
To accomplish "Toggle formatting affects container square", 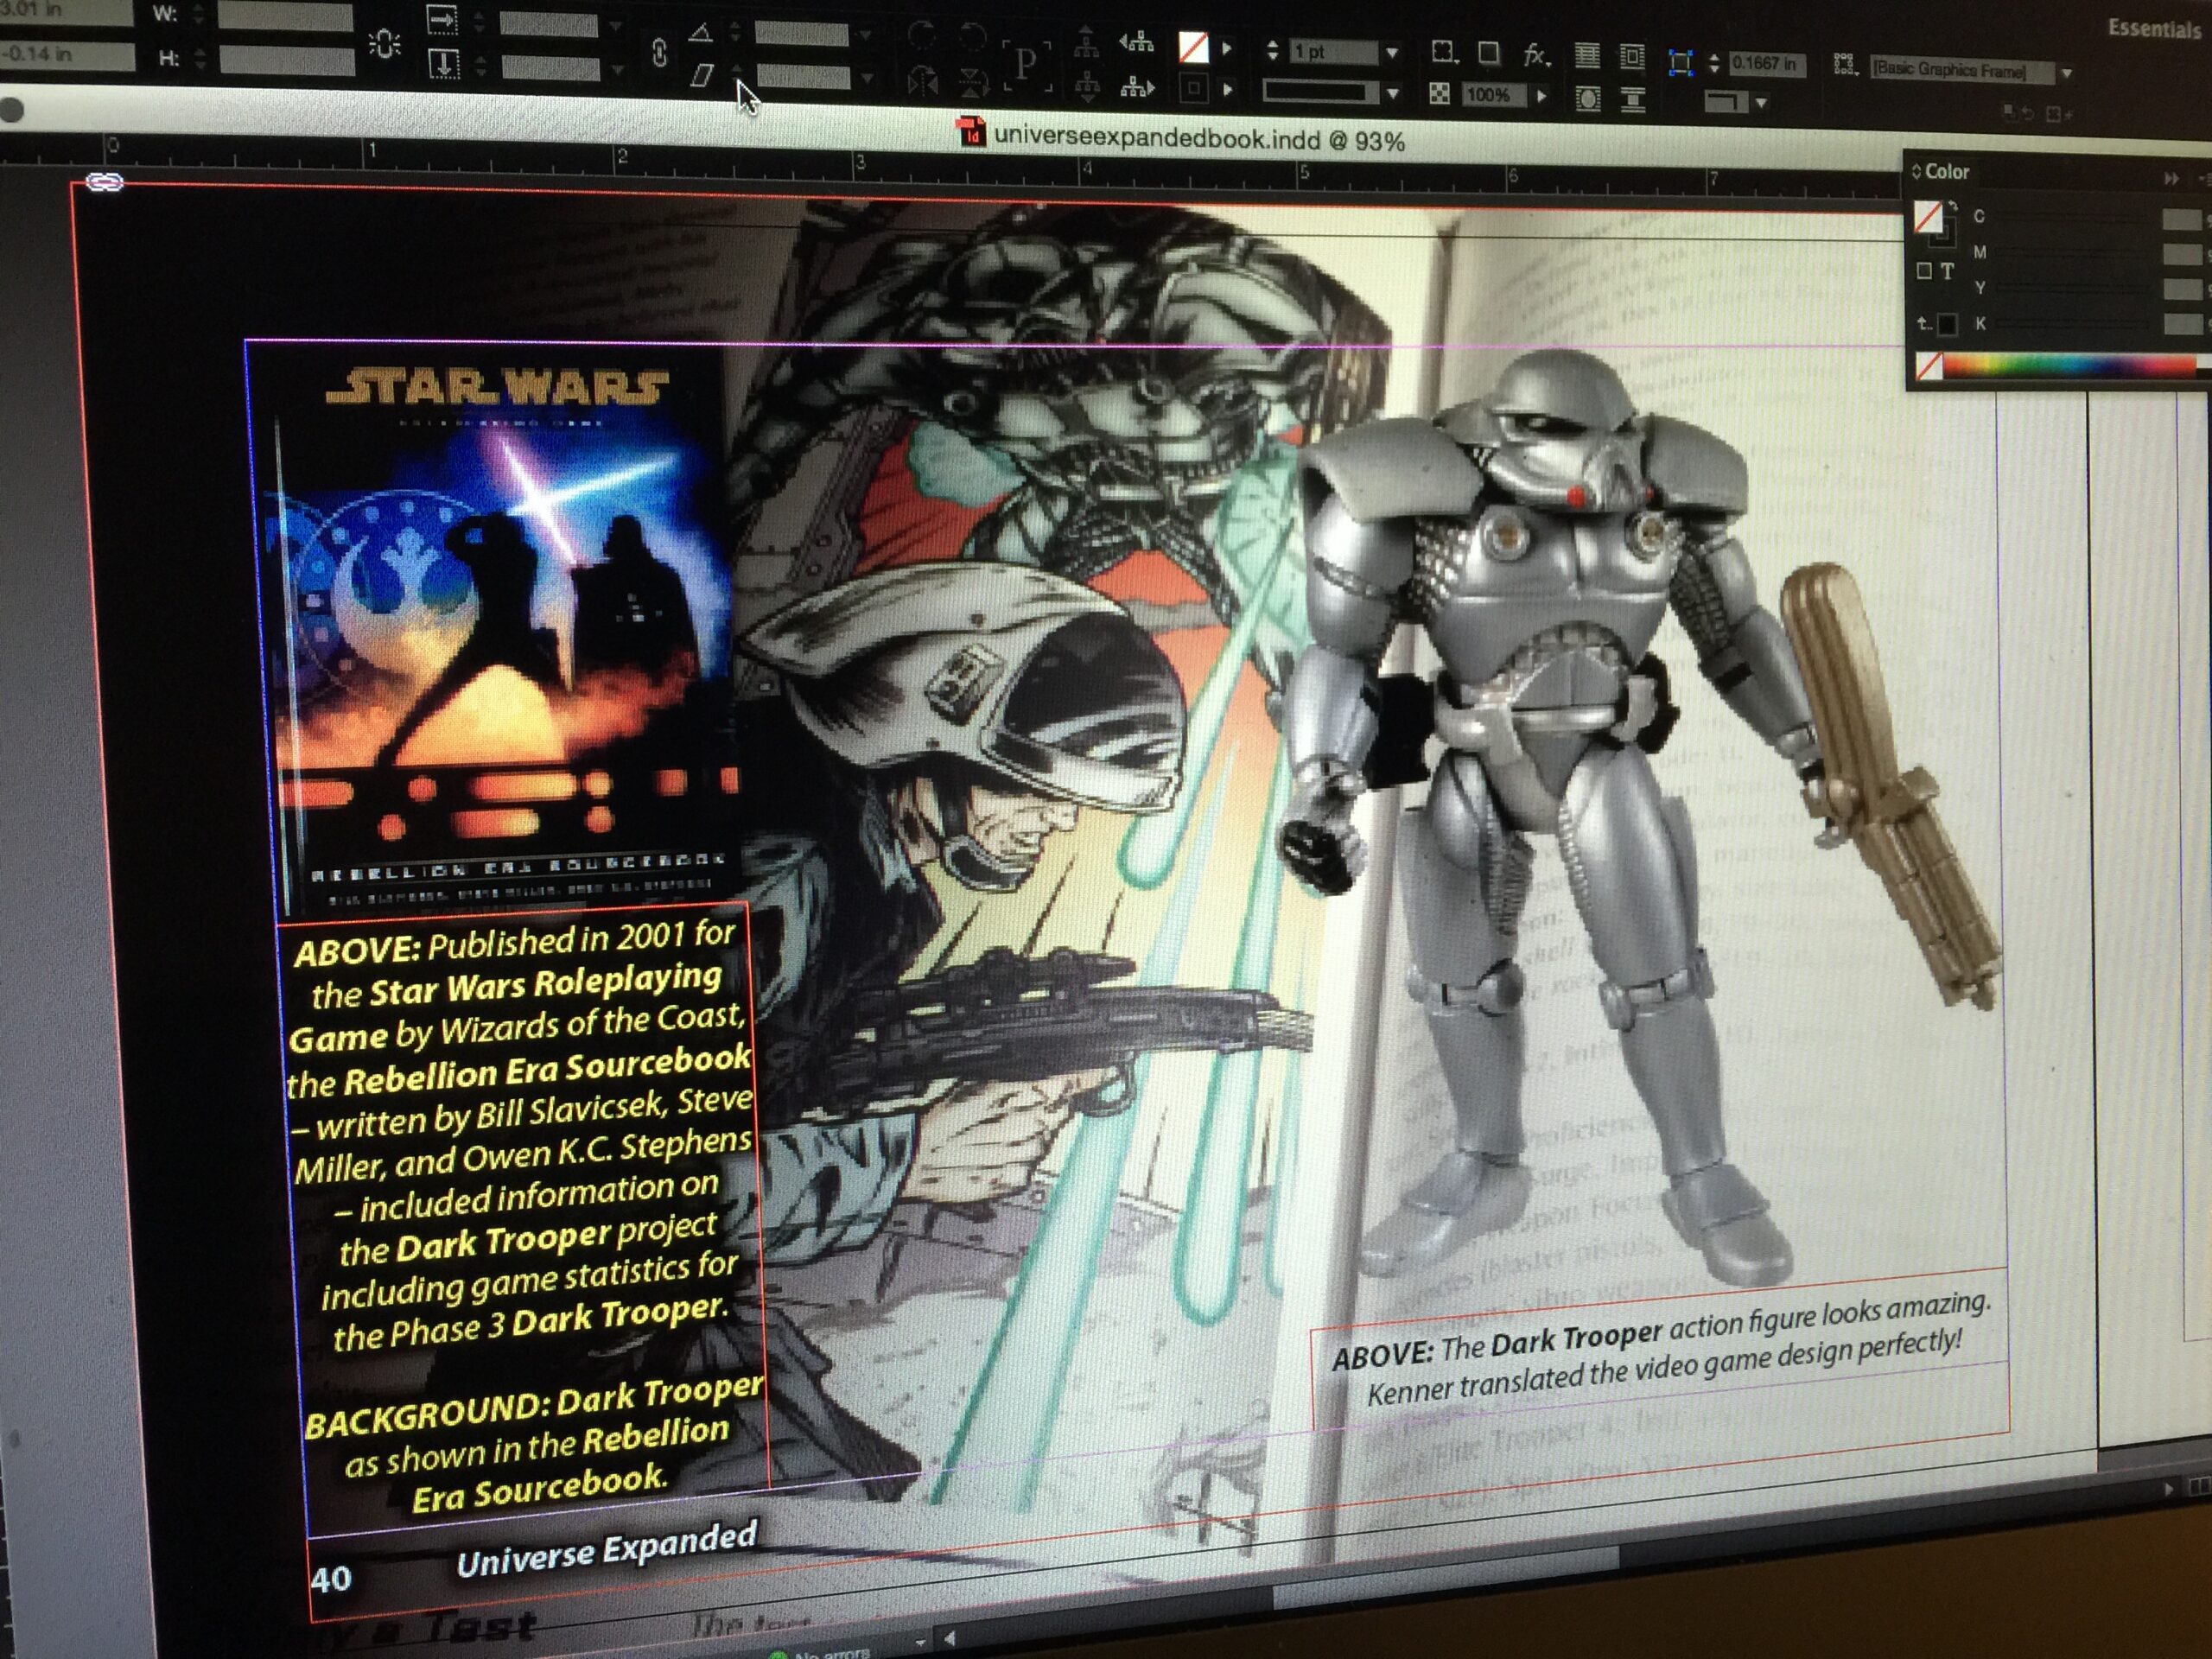I will click(1924, 270).
